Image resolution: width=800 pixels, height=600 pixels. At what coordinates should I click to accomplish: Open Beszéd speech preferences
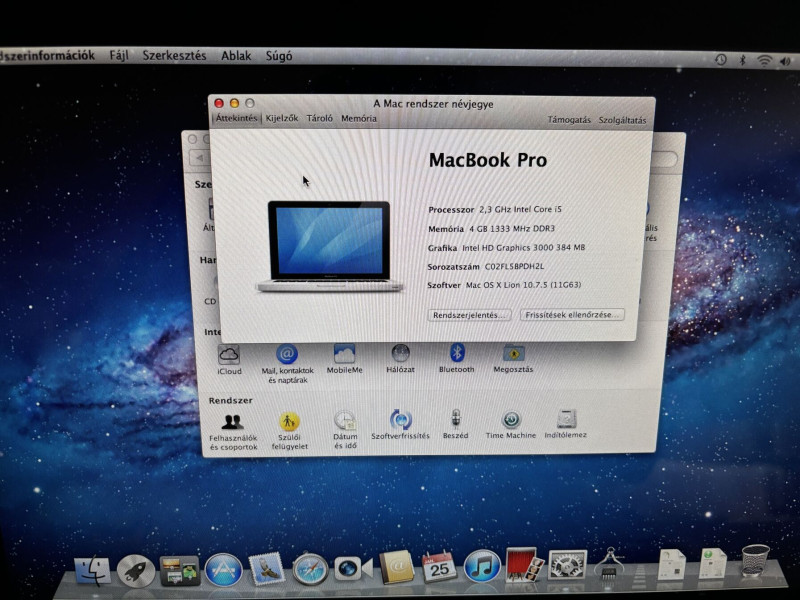point(456,424)
